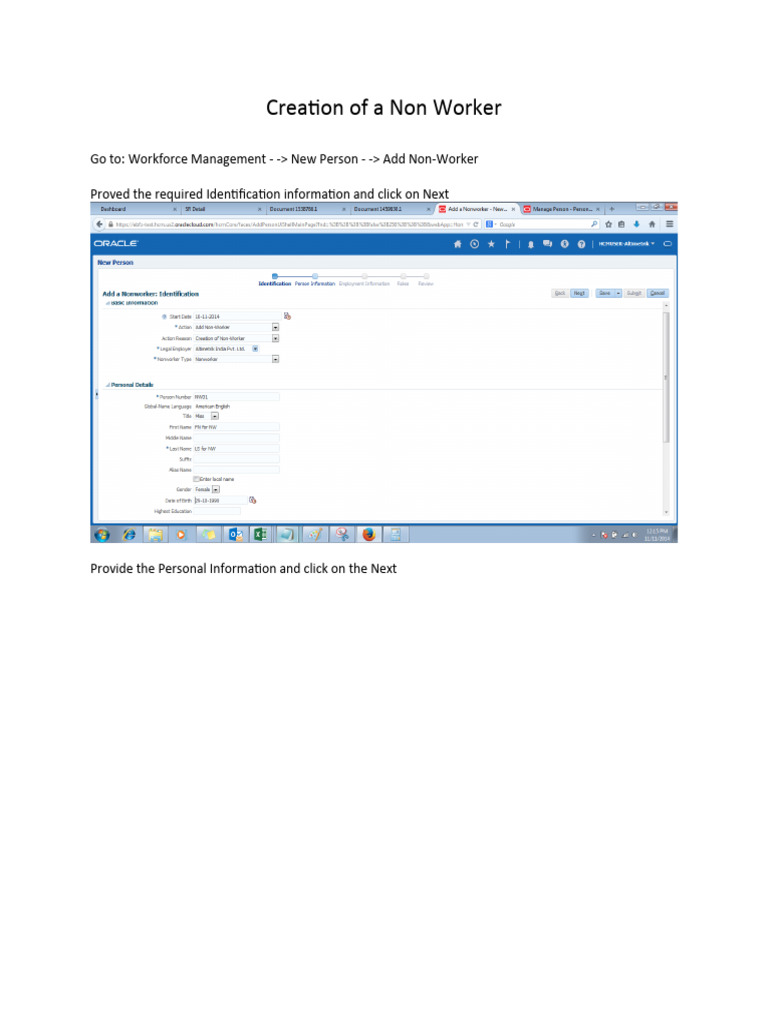
Task: Click the Back button
Action: (x=560, y=293)
